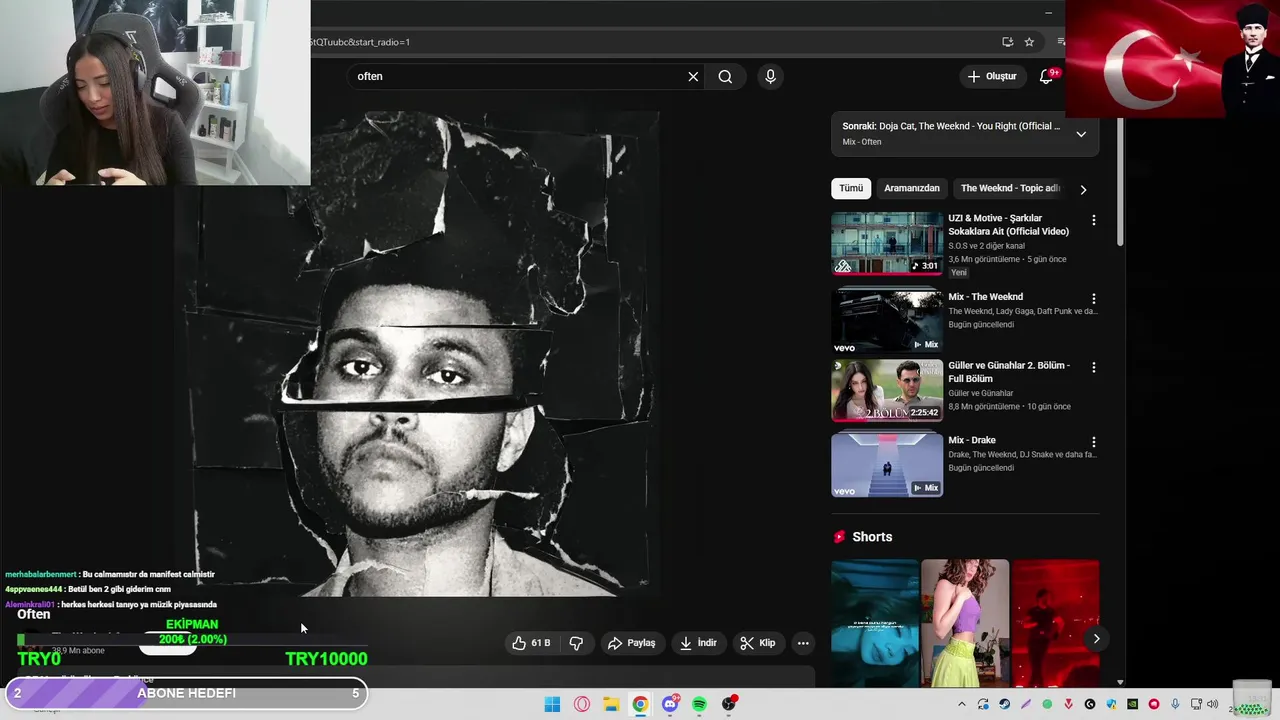
Task: Click the browser address bar URL
Action: point(360,42)
